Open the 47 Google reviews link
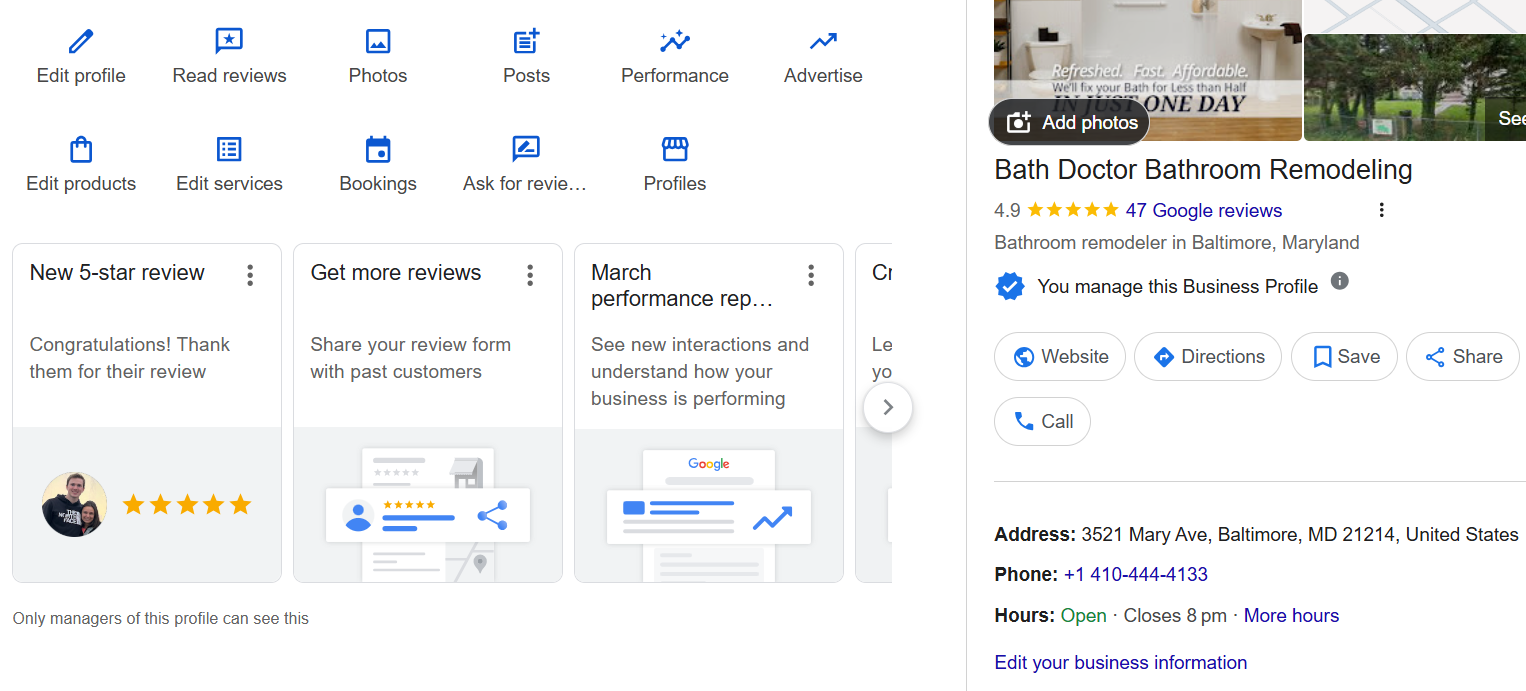The height and width of the screenshot is (691, 1526). pos(1203,210)
